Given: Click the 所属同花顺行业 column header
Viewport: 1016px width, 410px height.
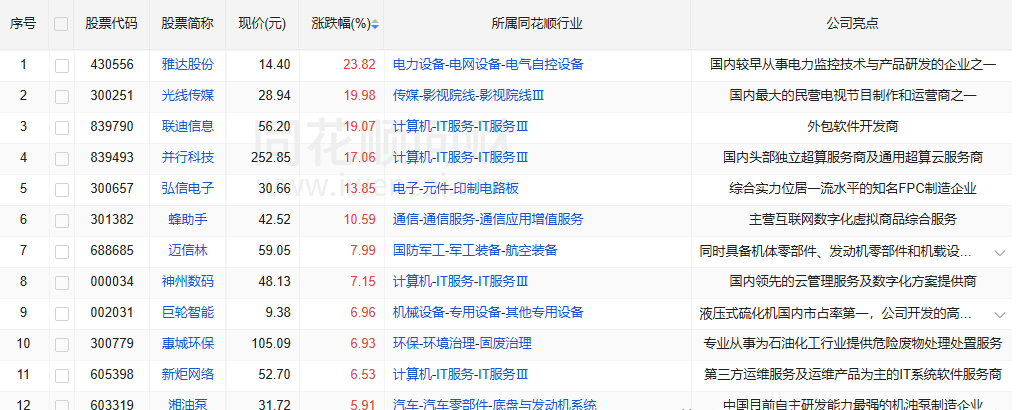Looking at the screenshot, I should (x=537, y=24).
